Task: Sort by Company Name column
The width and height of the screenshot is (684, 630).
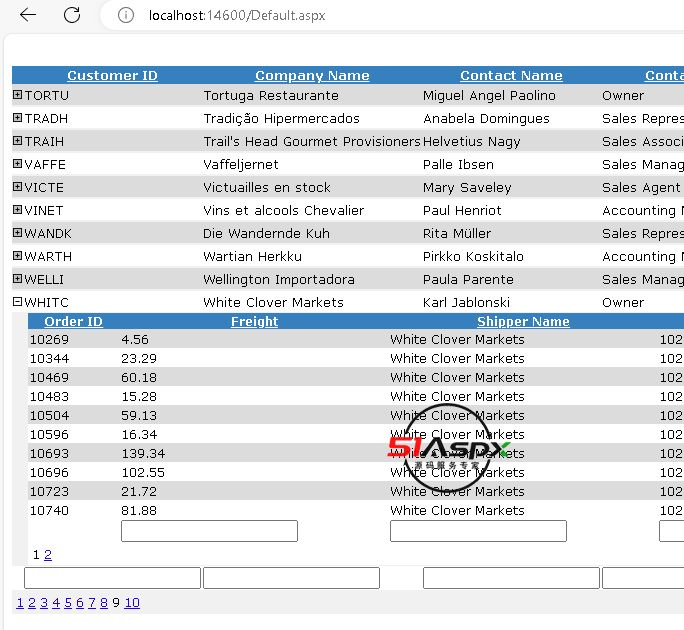Action: click(312, 76)
